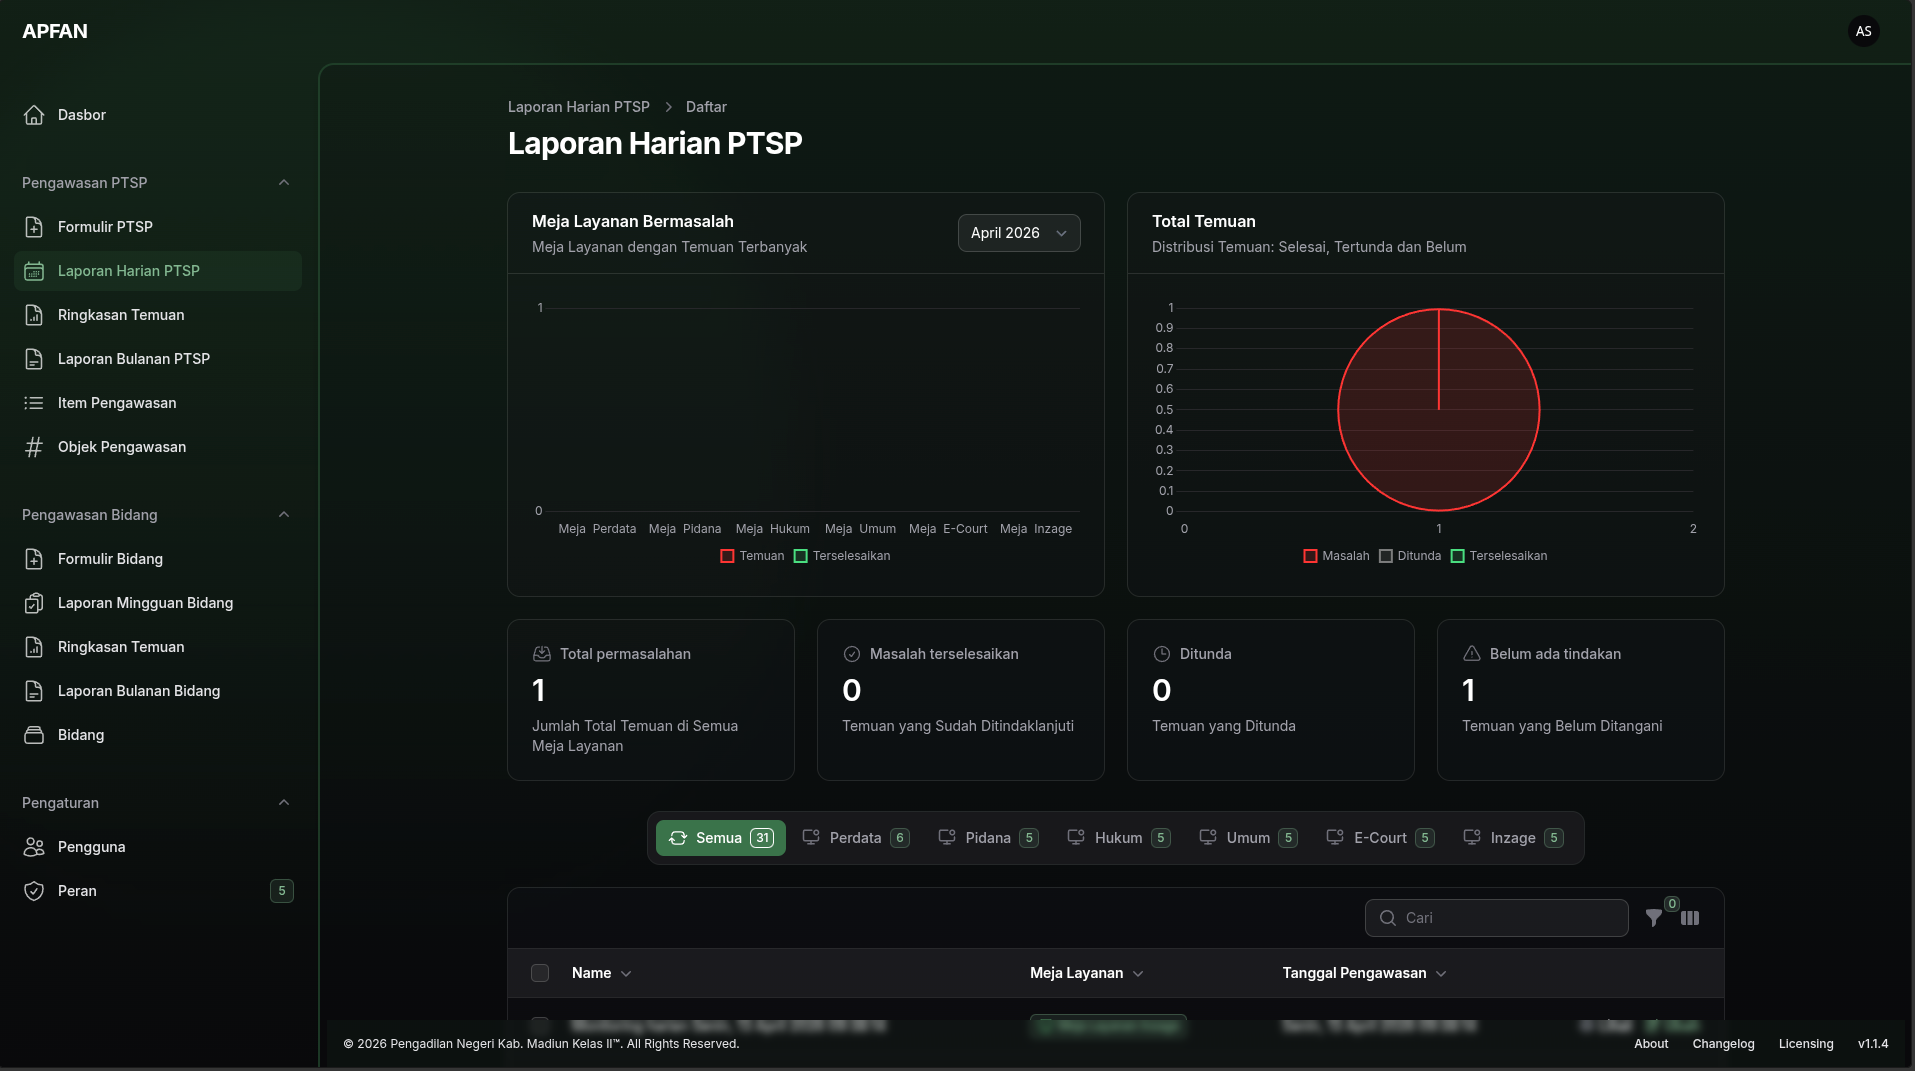Image resolution: width=1915 pixels, height=1071 pixels.
Task: Open the Changelog footer link
Action: click(1723, 1044)
